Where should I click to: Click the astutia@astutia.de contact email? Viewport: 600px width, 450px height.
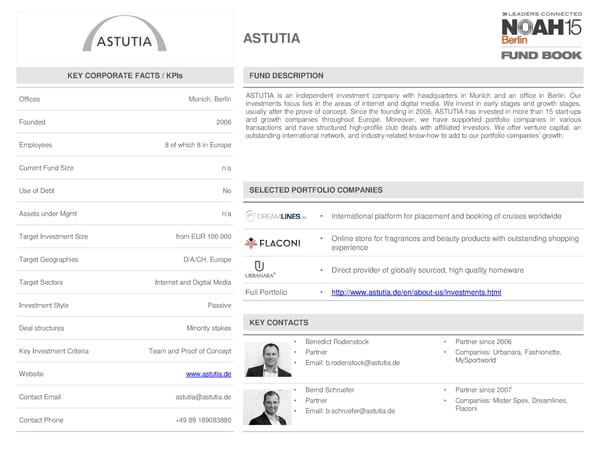[x=203, y=397]
